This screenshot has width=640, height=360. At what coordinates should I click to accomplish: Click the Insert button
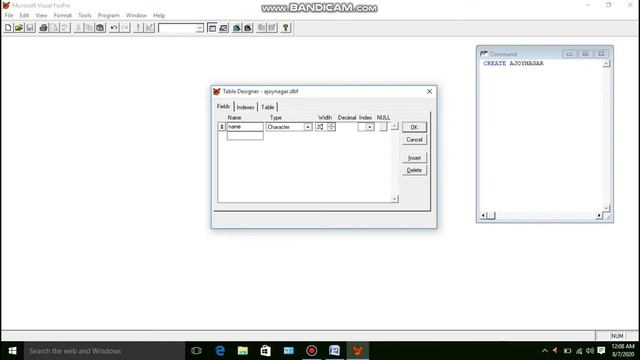[414, 158]
